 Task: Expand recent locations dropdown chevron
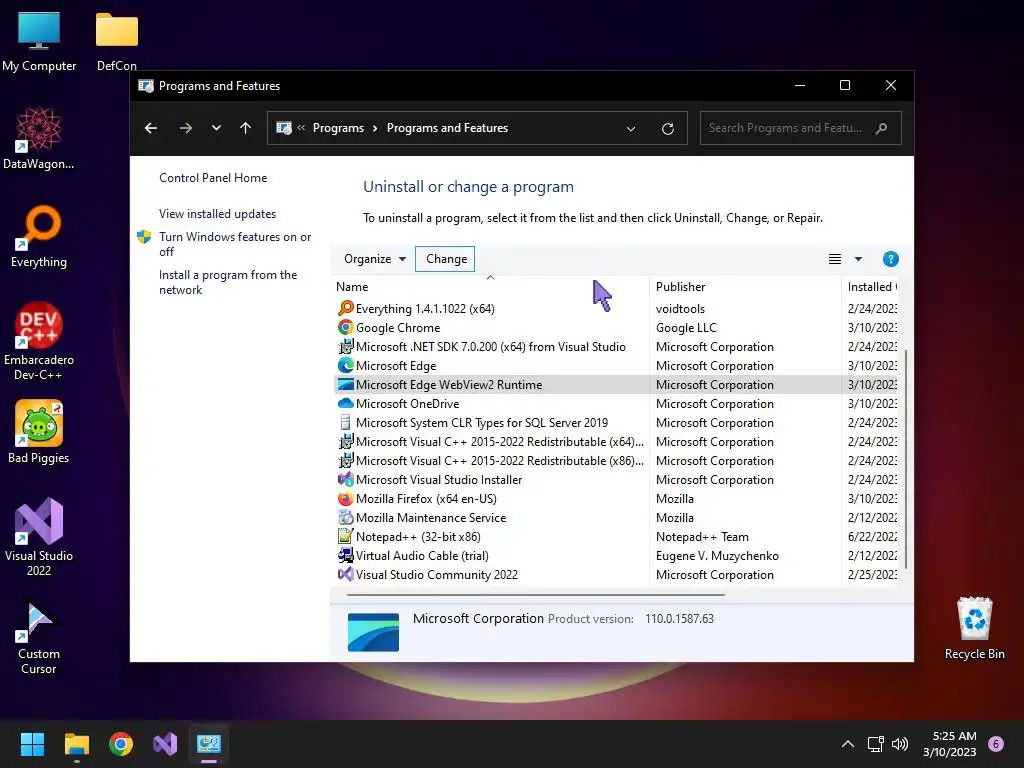(x=216, y=128)
